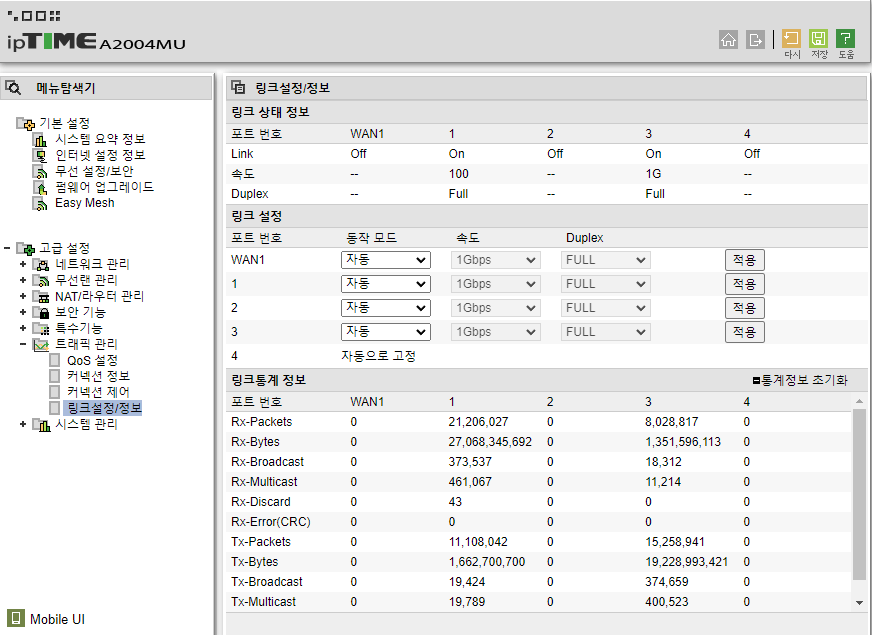Open Easy Mesh menu item
The width and height of the screenshot is (872, 635).
pyautogui.click(x=85, y=203)
